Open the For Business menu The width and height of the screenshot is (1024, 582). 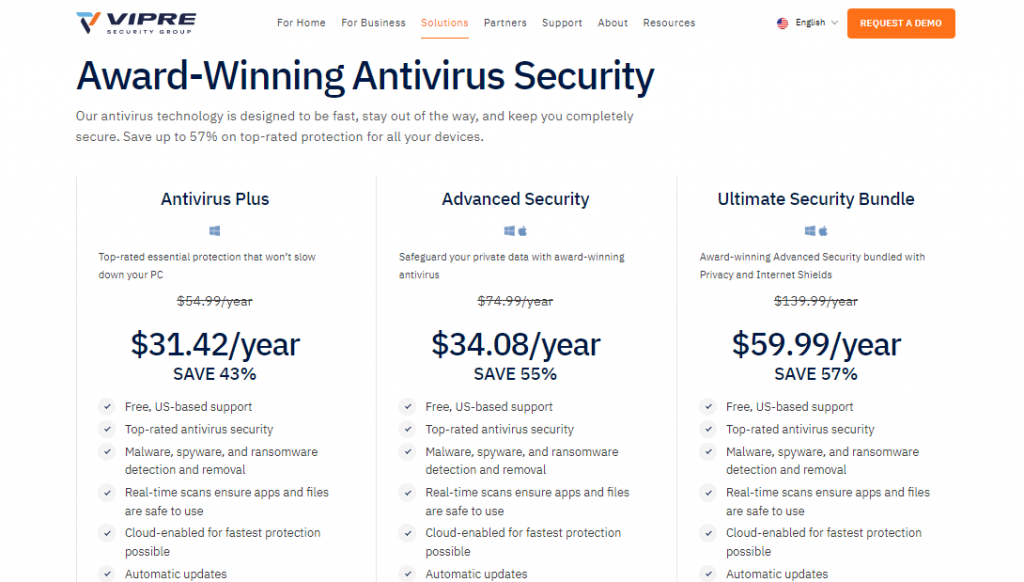pos(373,22)
